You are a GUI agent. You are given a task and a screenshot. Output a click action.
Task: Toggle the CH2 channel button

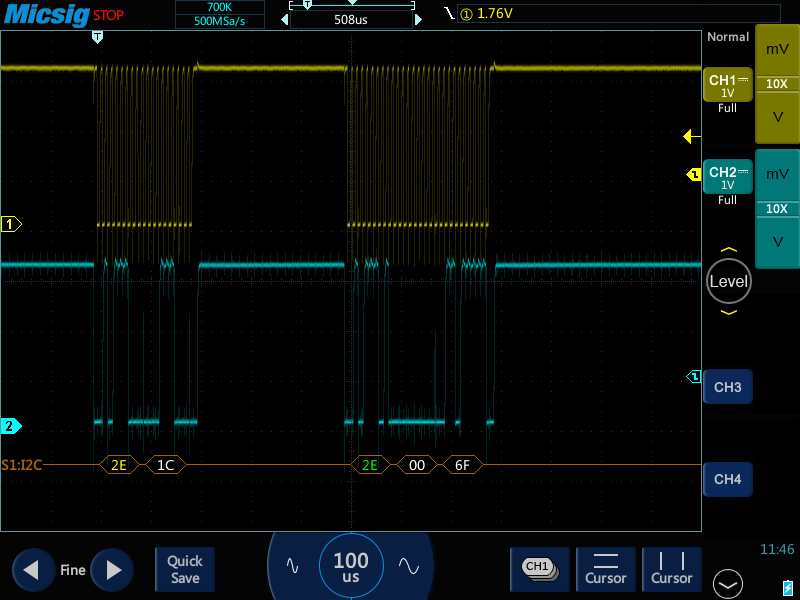(728, 177)
